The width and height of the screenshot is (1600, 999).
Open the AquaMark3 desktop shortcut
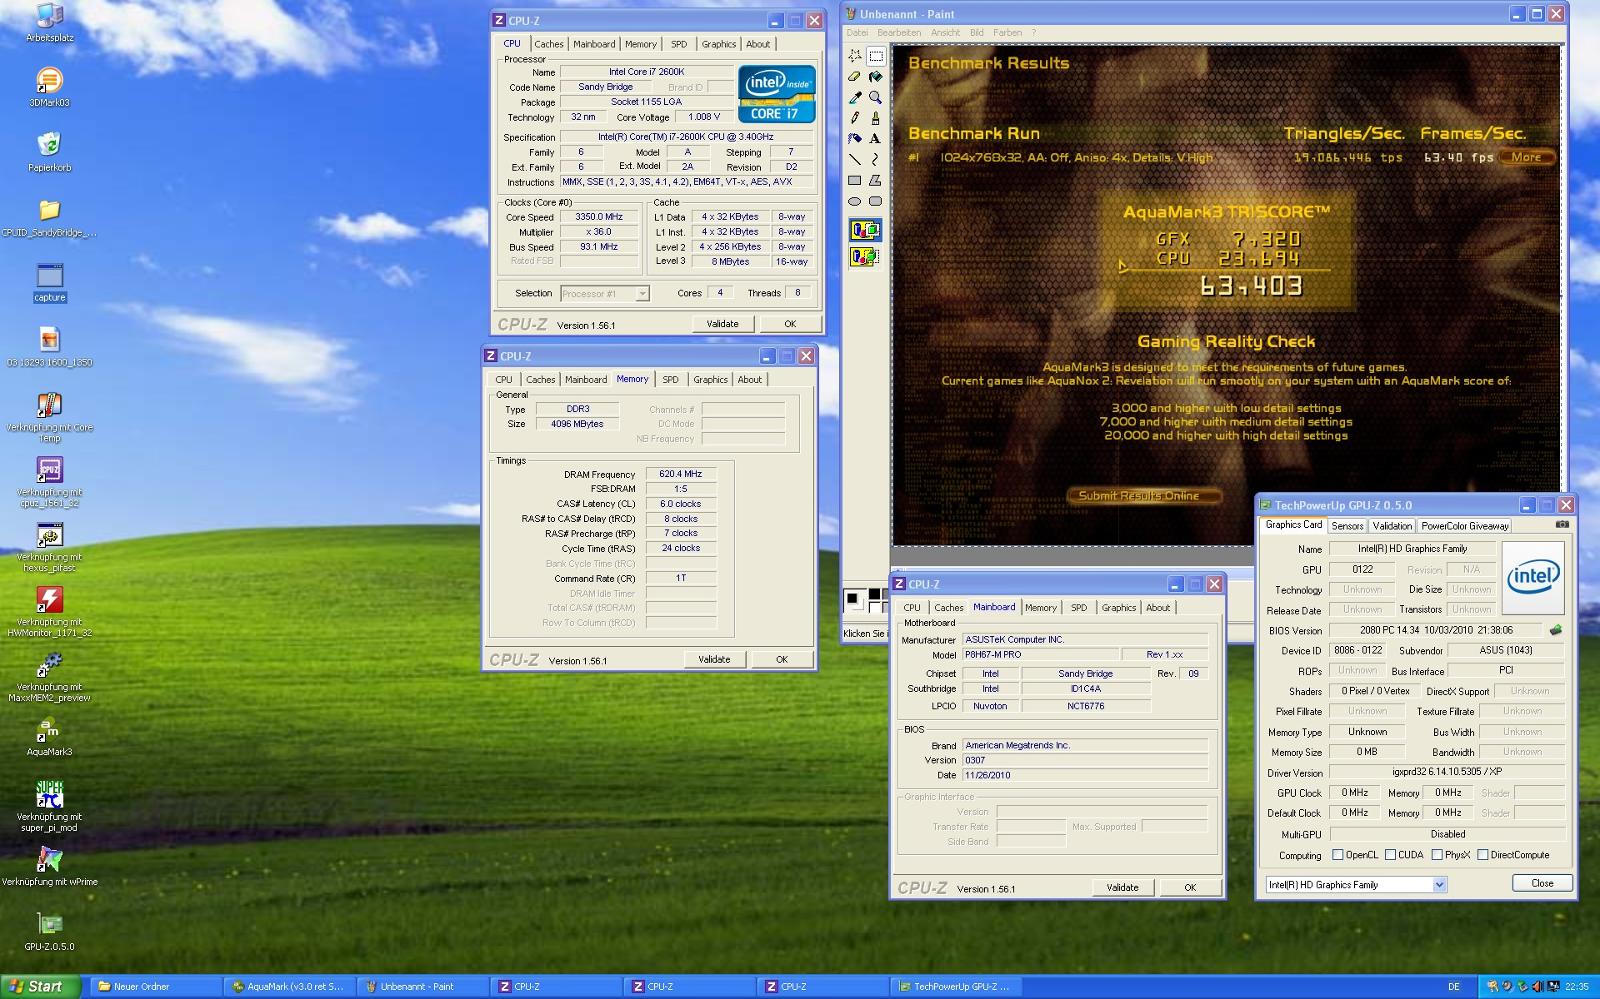tap(49, 737)
